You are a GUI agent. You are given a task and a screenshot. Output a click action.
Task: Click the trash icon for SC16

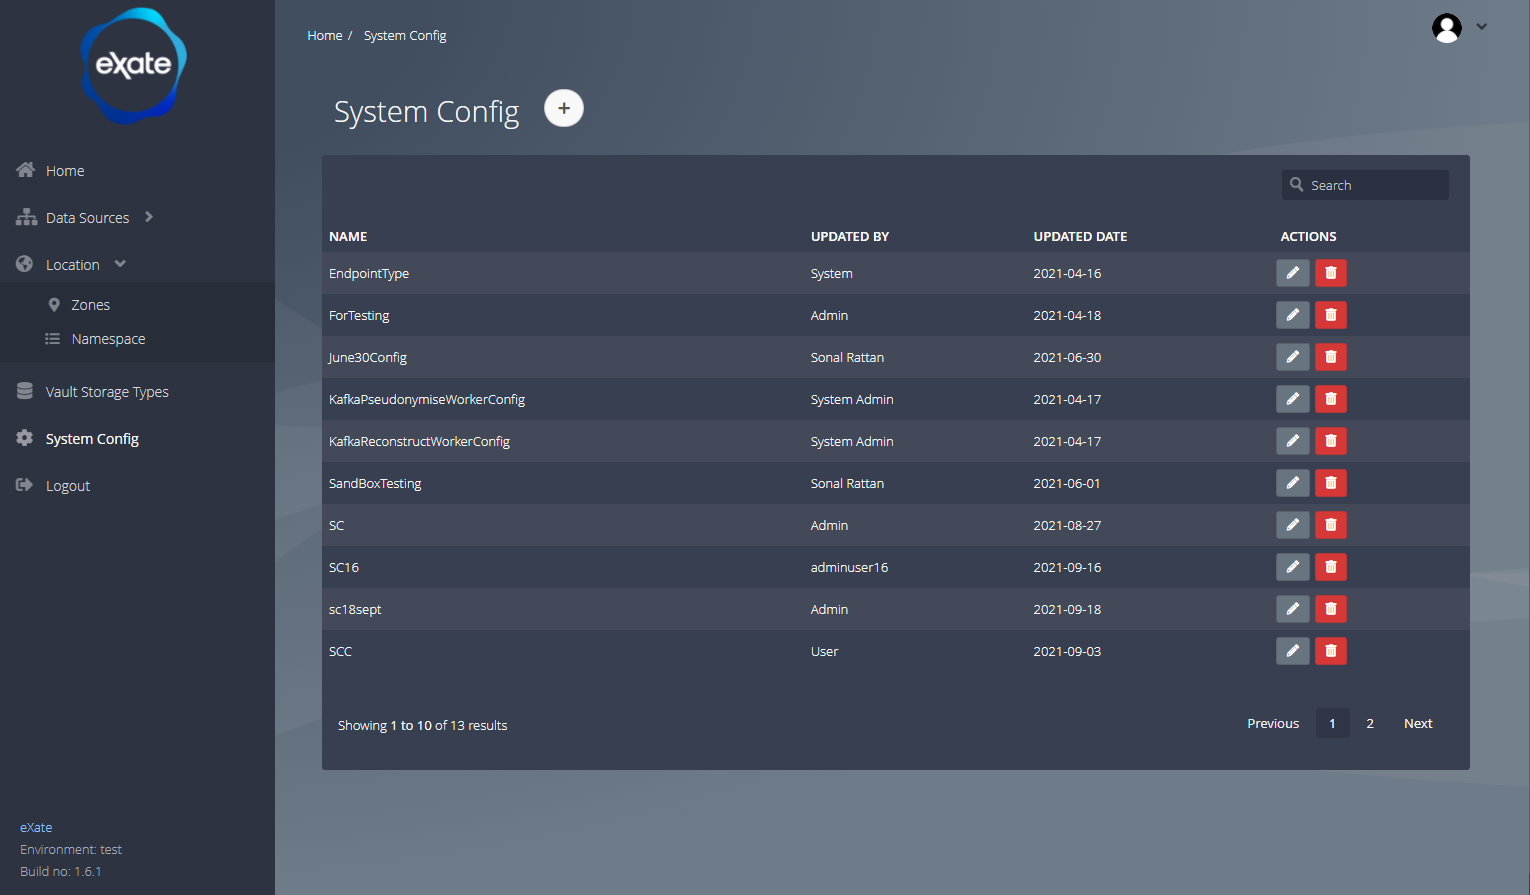pyautogui.click(x=1330, y=567)
